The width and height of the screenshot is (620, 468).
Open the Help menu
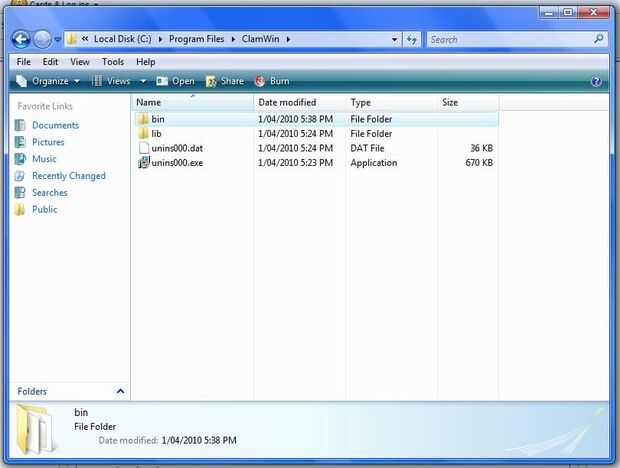tap(146, 62)
